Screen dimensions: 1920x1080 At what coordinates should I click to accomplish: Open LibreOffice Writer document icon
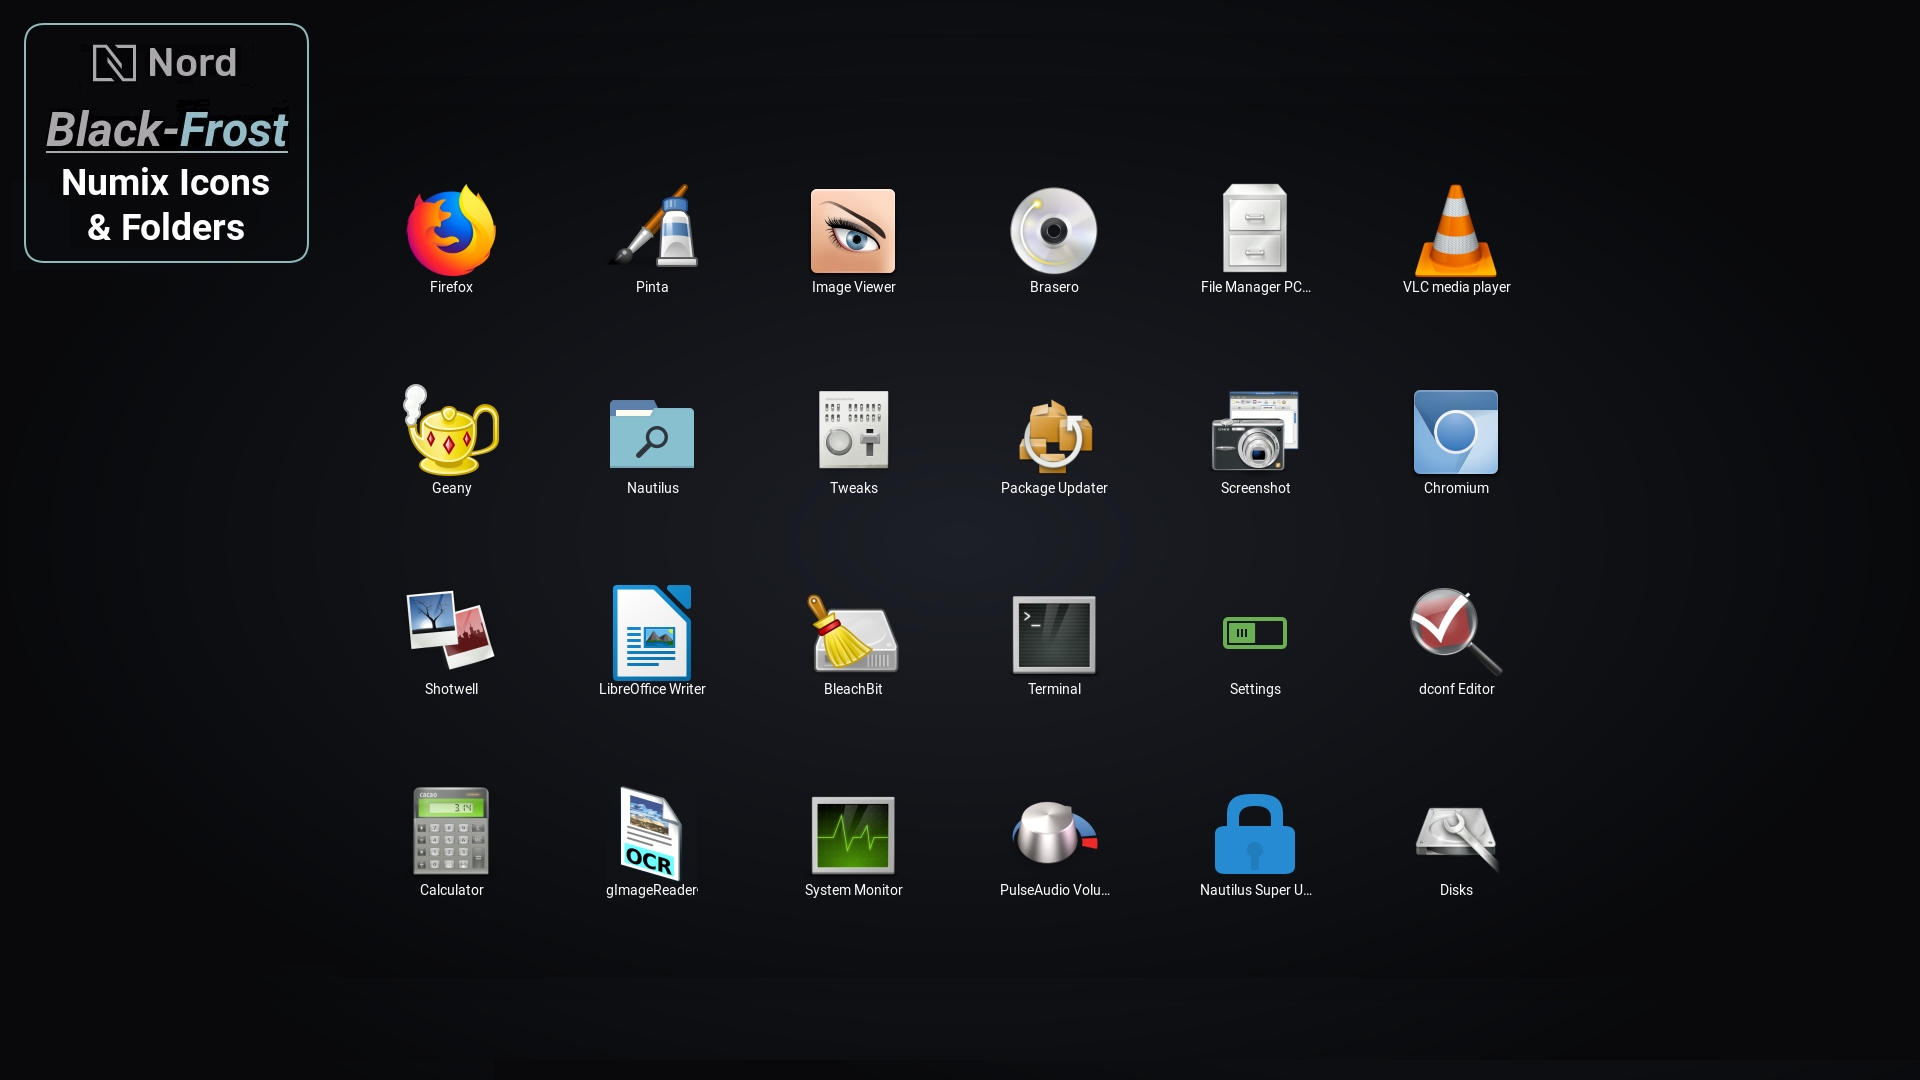[652, 633]
